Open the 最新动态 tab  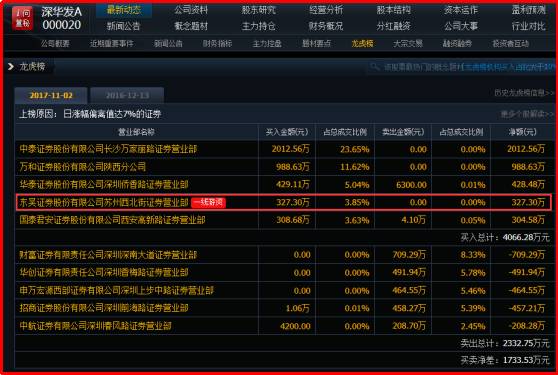tap(123, 10)
